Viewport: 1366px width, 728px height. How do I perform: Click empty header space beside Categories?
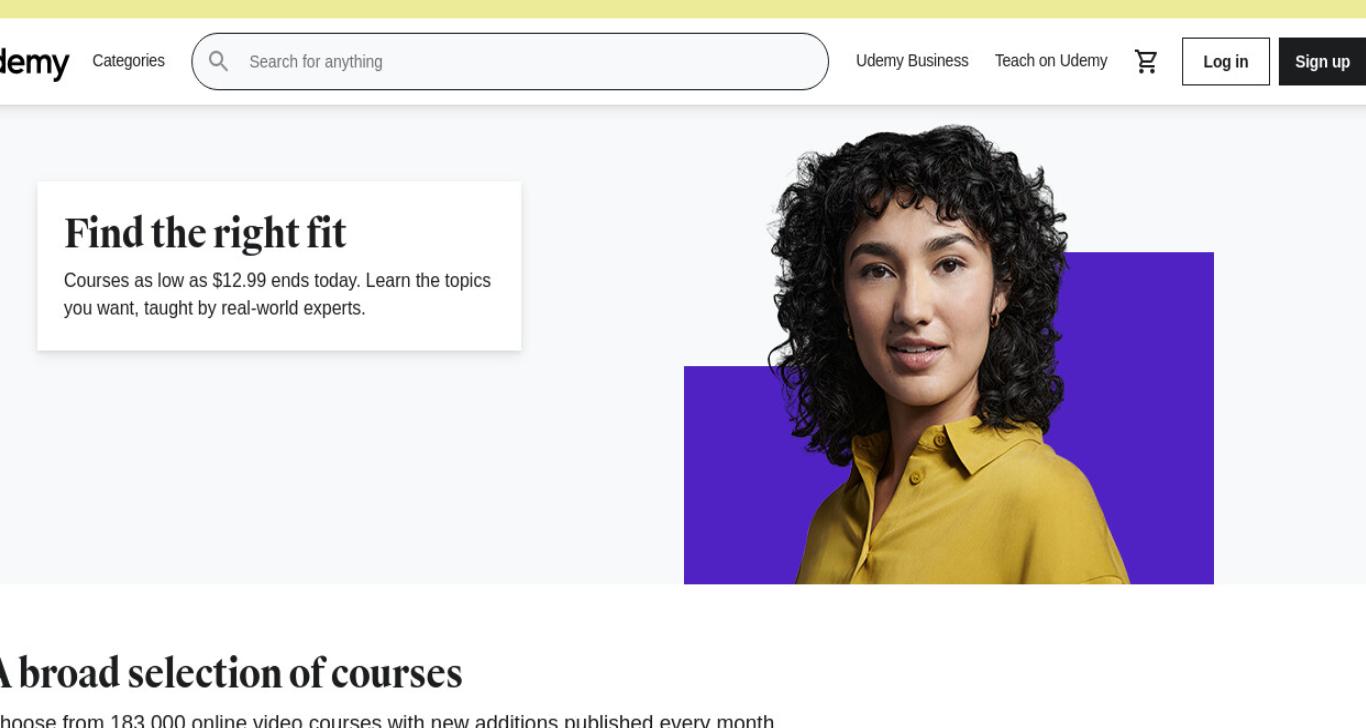point(178,61)
